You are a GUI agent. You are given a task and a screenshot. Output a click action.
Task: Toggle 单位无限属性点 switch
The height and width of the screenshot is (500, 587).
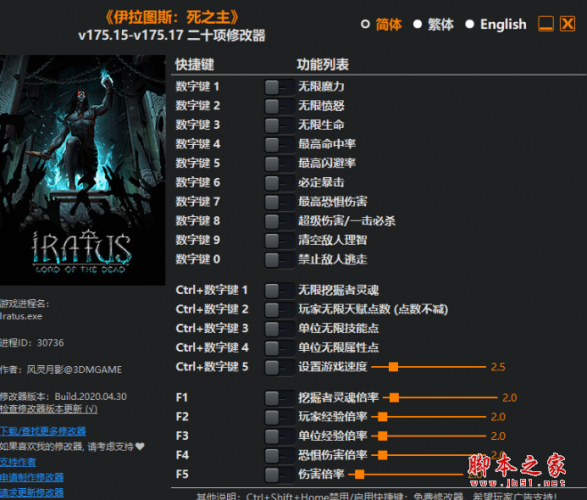(279, 348)
